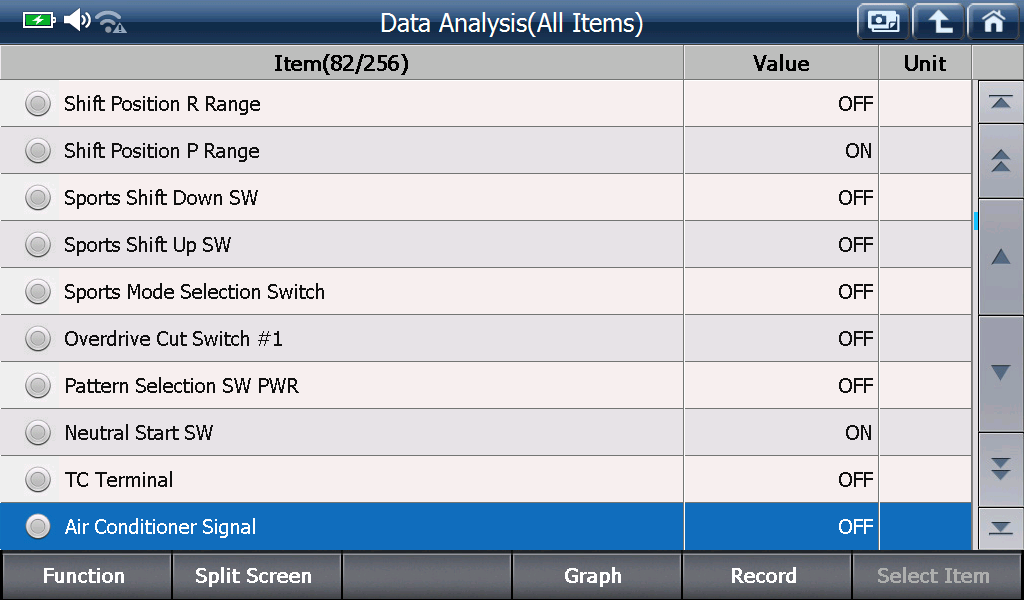Jump to bottom of list arrow
Viewport: 1024px width, 600px height.
coord(1000,528)
